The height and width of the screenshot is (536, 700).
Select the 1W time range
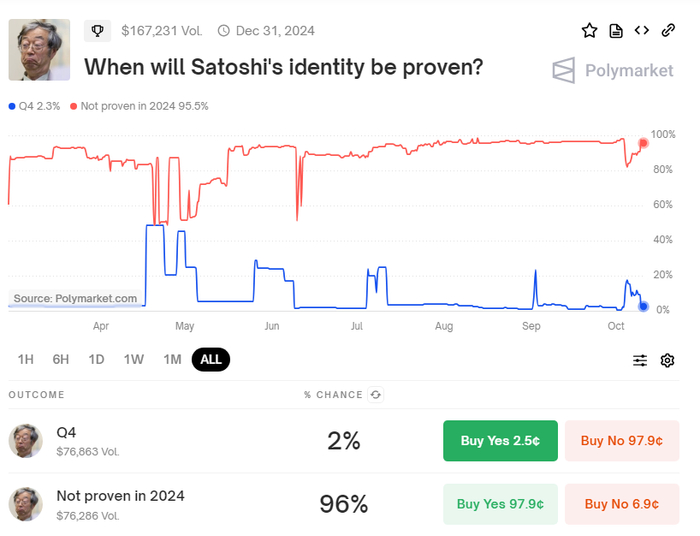pyautogui.click(x=134, y=360)
